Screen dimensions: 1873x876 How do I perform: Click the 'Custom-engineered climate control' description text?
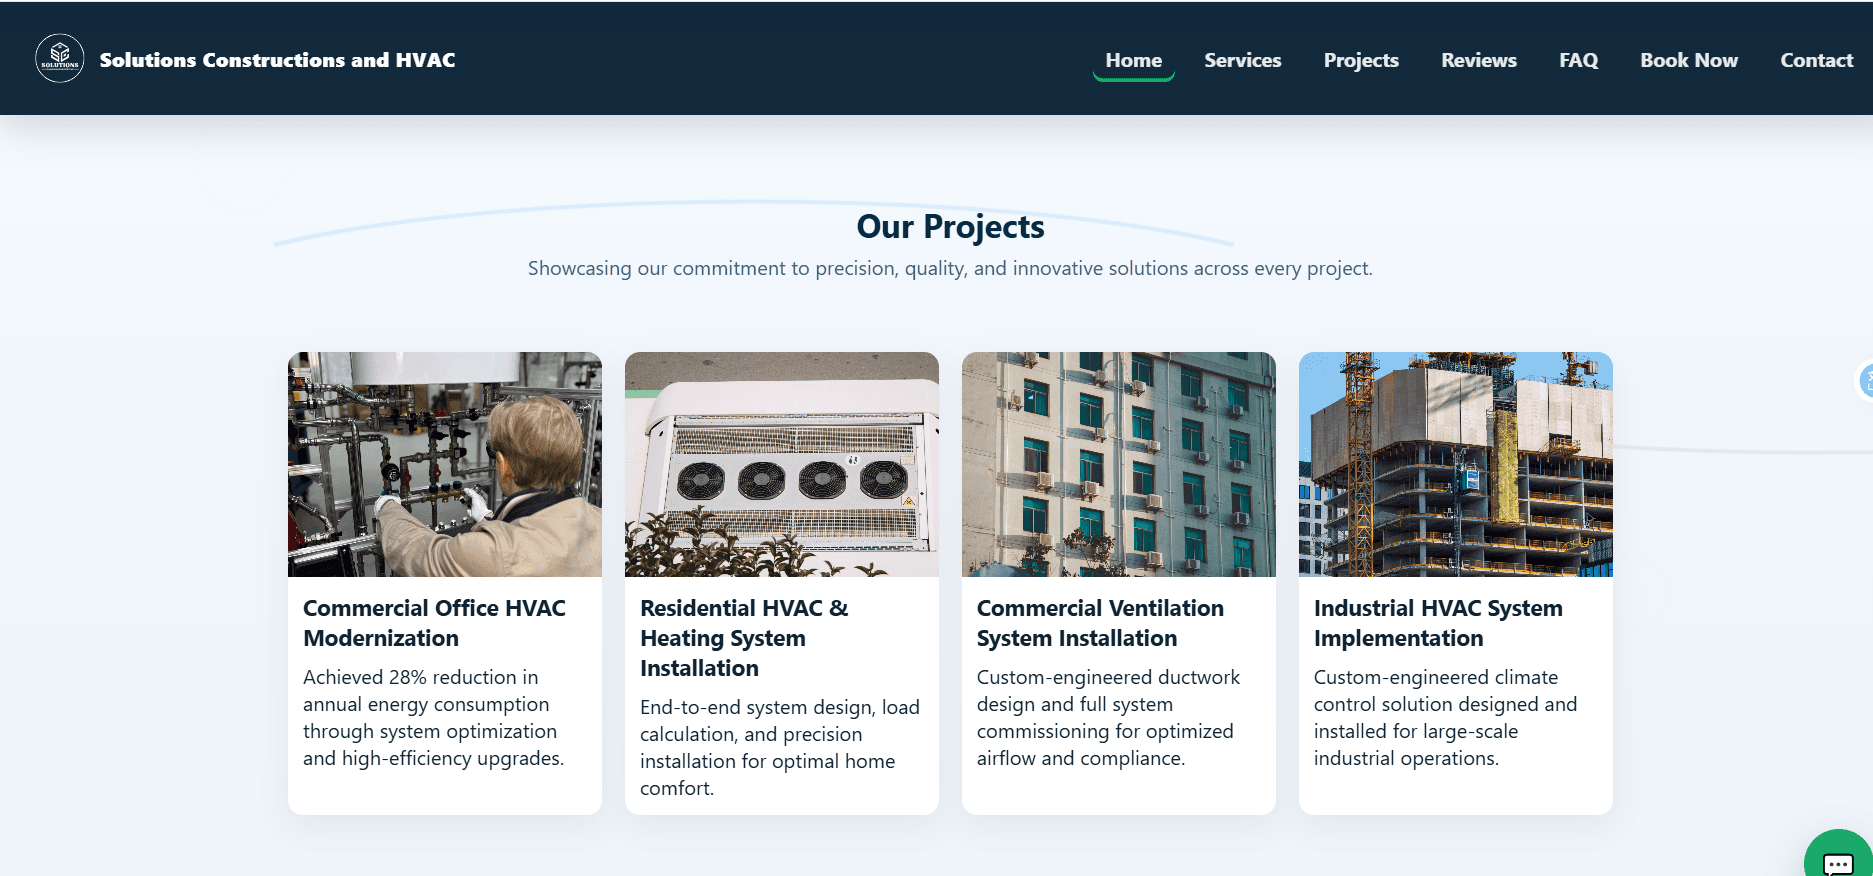point(1445,718)
